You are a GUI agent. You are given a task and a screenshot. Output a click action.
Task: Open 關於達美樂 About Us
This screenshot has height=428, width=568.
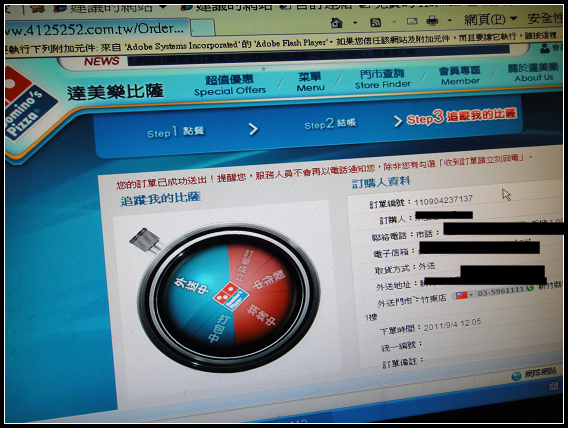point(533,72)
